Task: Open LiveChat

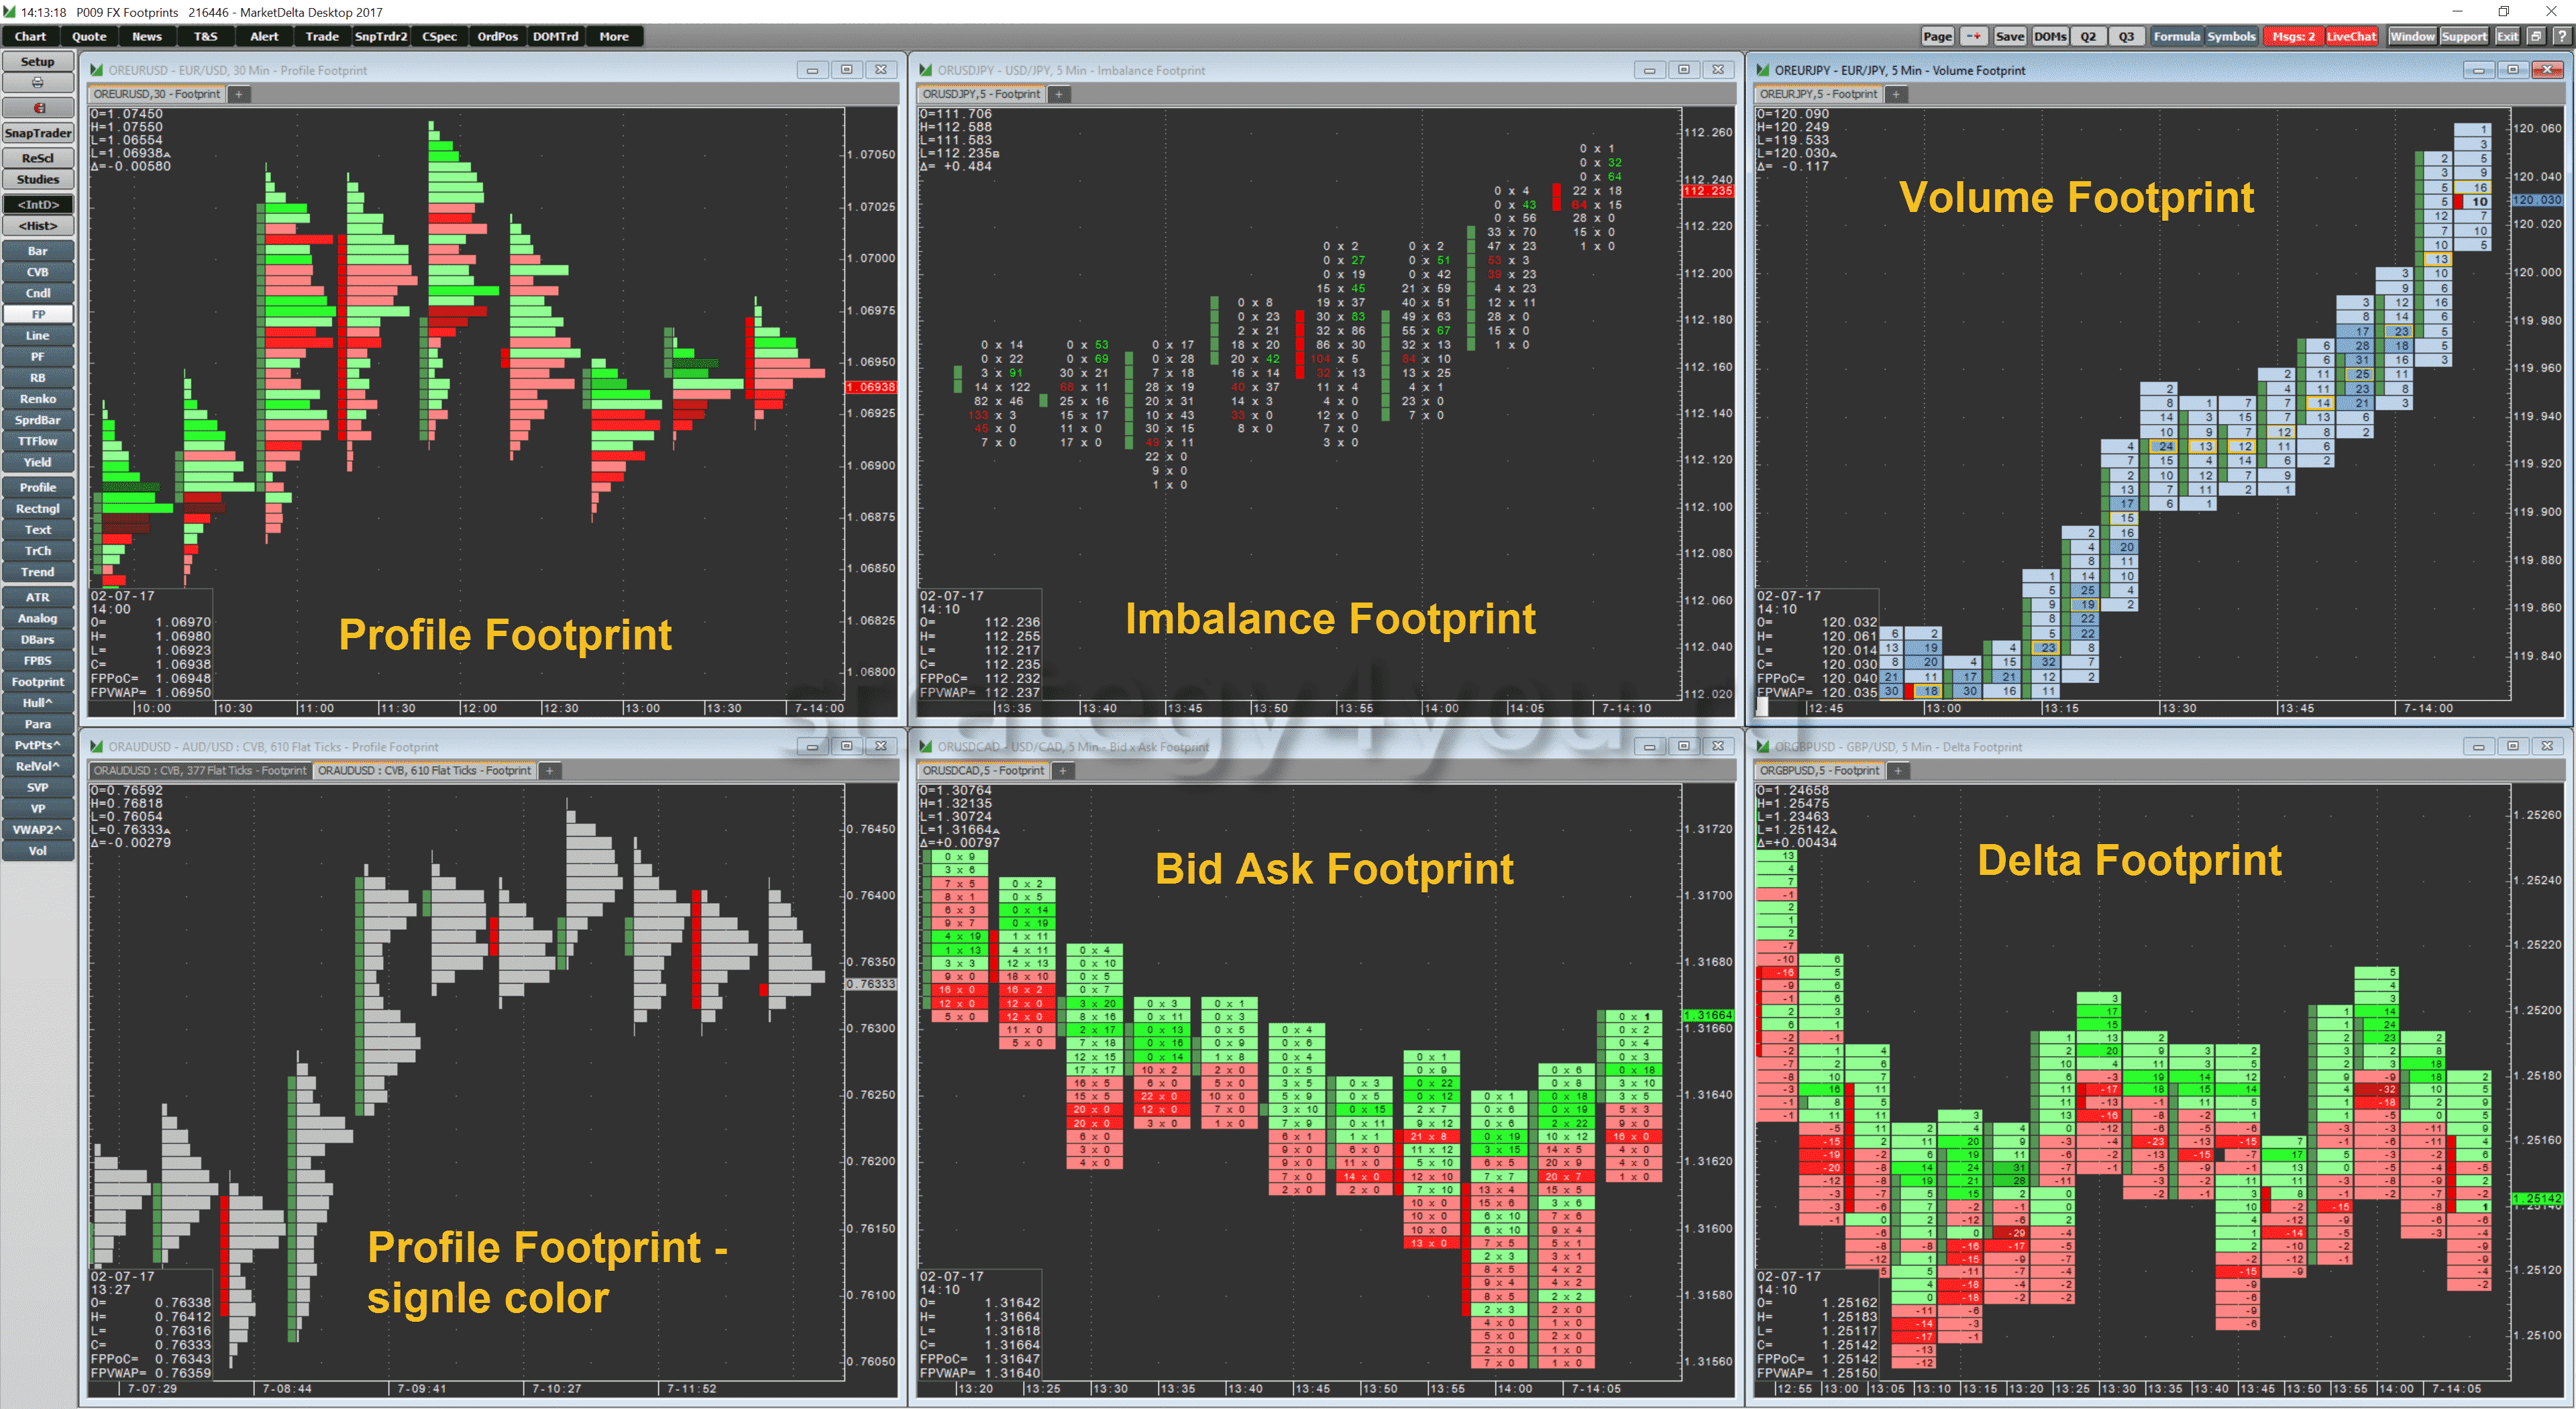Action: 2351,36
